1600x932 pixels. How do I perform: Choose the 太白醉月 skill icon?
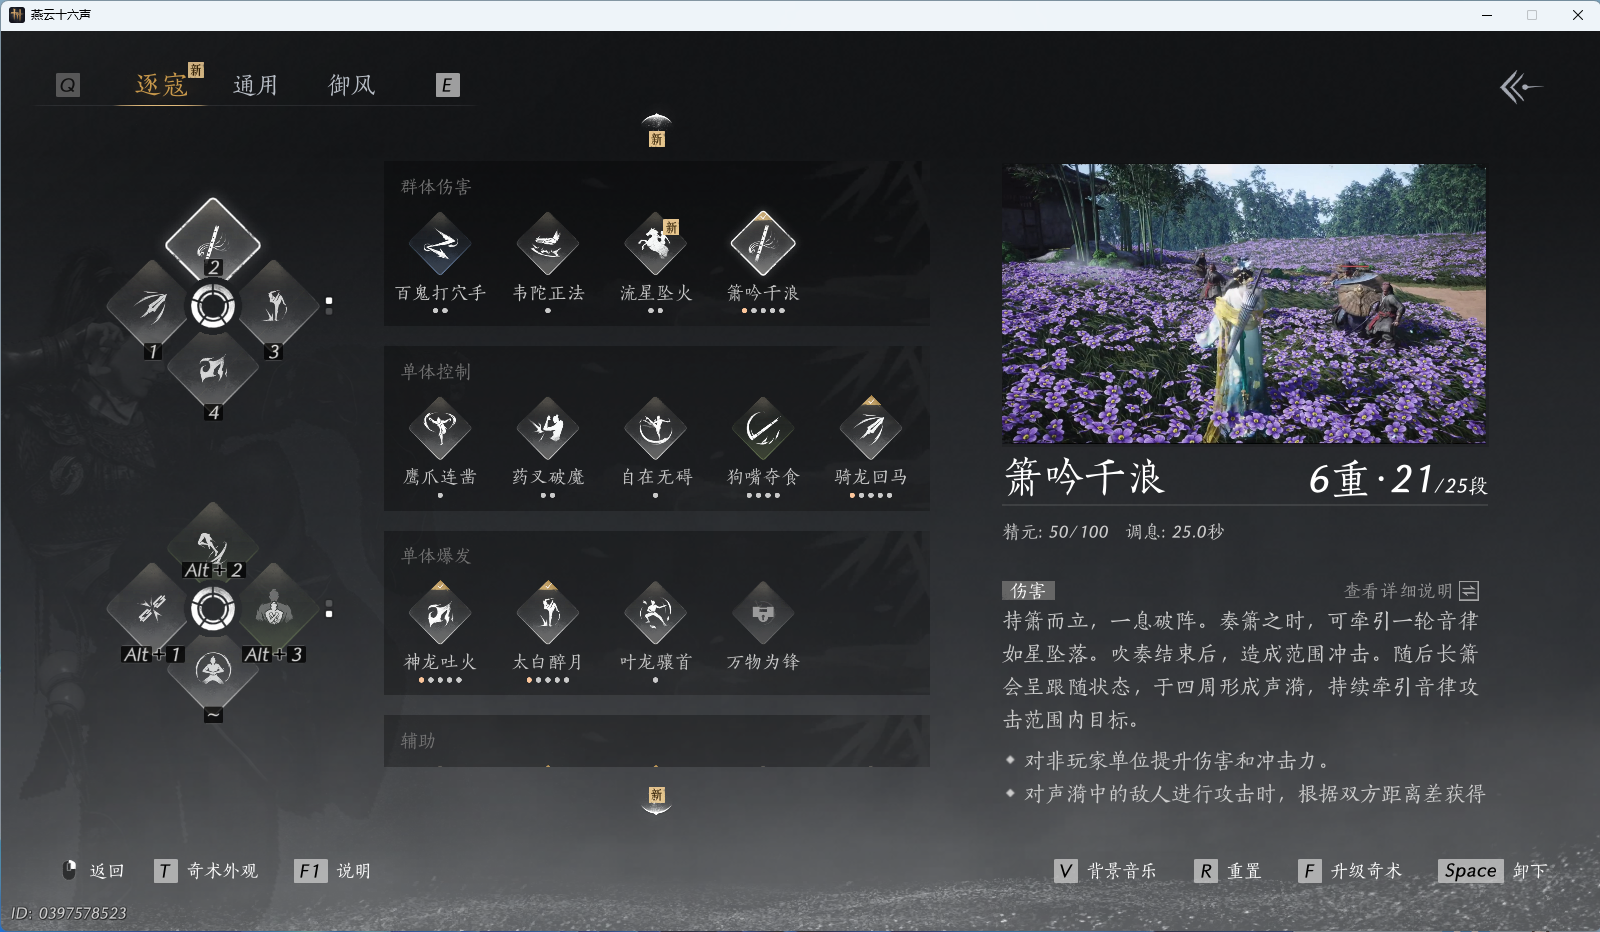point(548,613)
